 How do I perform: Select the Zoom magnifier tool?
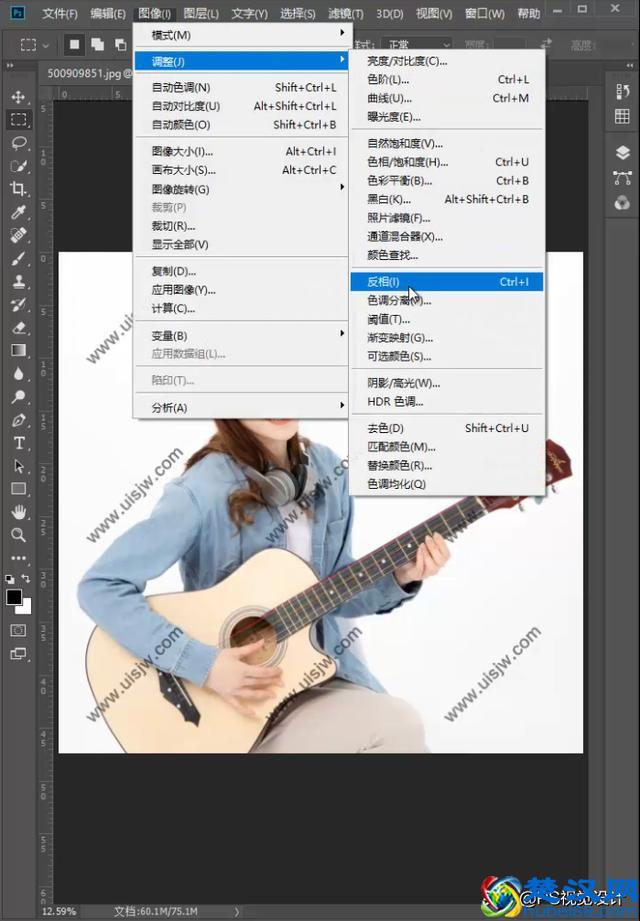[x=18, y=535]
